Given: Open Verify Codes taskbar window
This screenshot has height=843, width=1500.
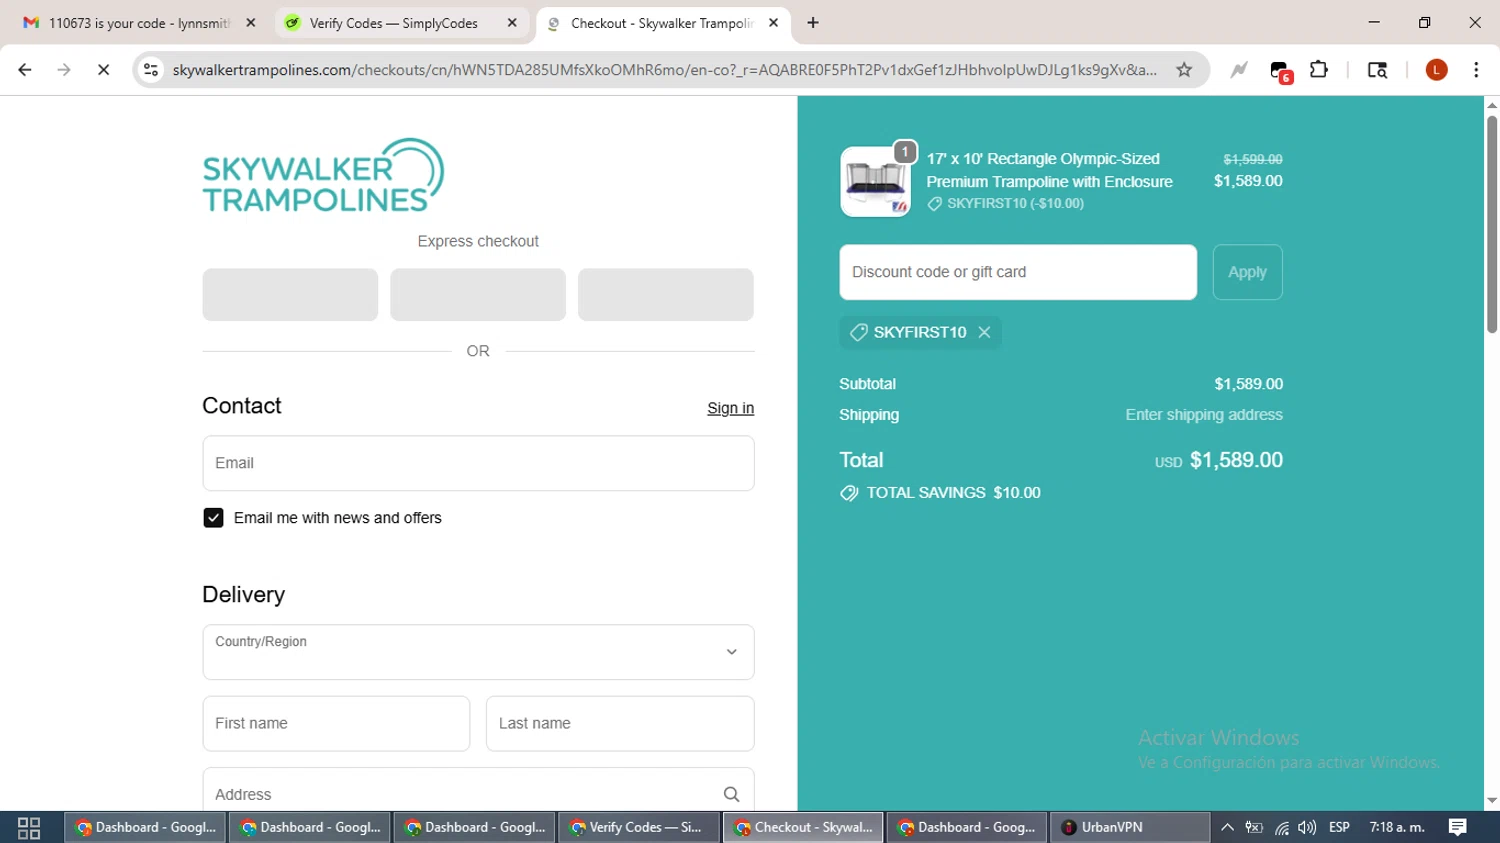Looking at the screenshot, I should (639, 827).
